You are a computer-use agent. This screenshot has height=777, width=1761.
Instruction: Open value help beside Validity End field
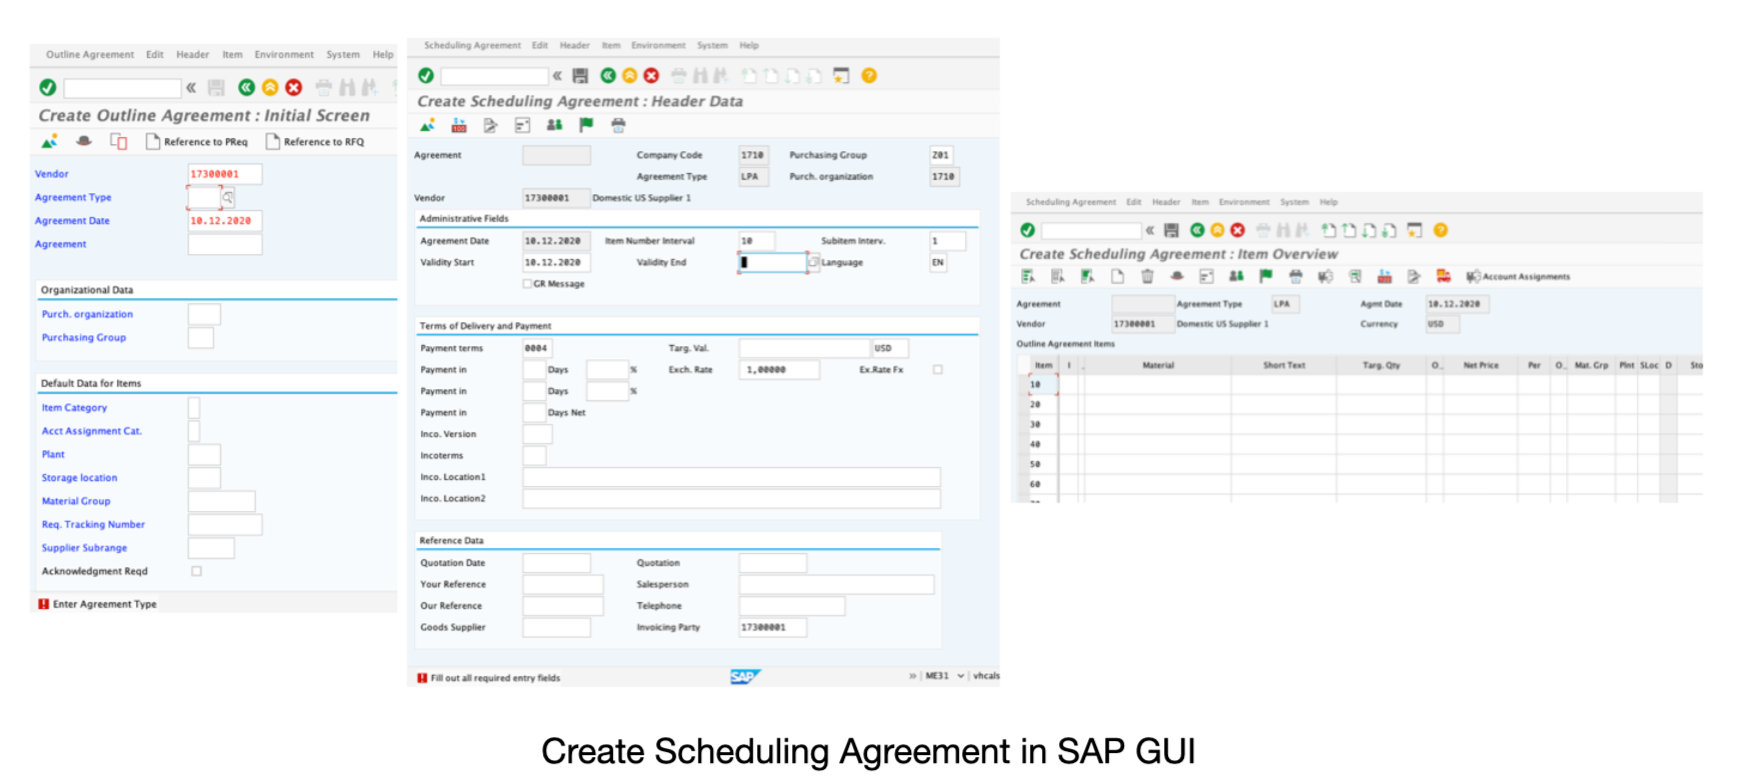click(813, 262)
